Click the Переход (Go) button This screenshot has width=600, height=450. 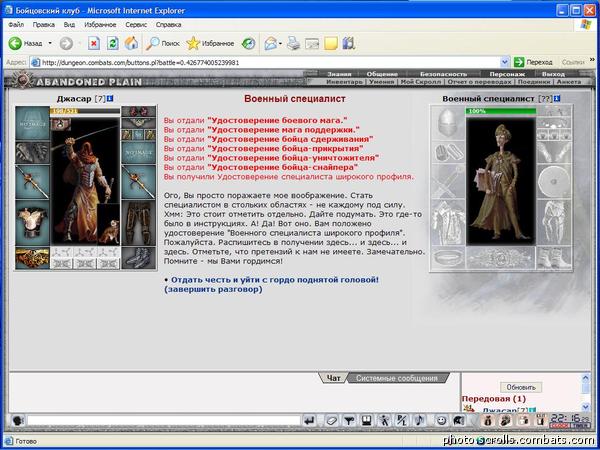coord(533,62)
